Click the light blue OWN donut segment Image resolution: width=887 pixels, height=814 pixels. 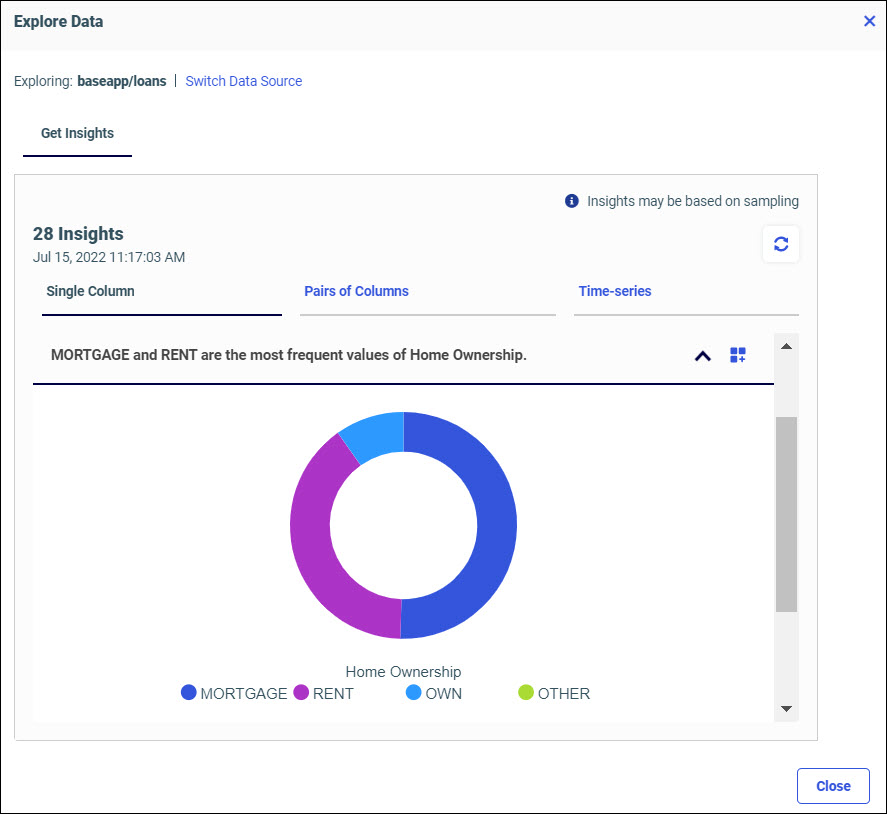click(375, 433)
